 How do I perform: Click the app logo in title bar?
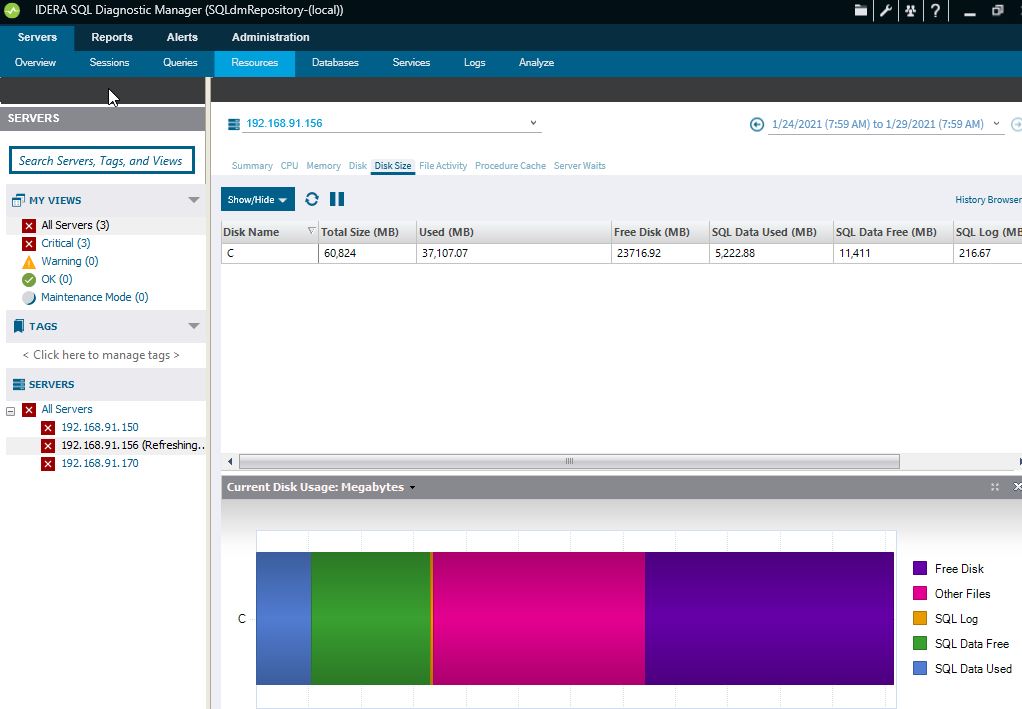click(x=12, y=10)
